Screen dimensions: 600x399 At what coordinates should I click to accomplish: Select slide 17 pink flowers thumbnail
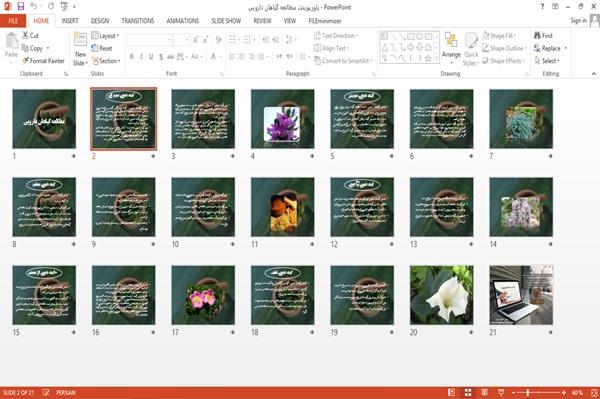203,295
